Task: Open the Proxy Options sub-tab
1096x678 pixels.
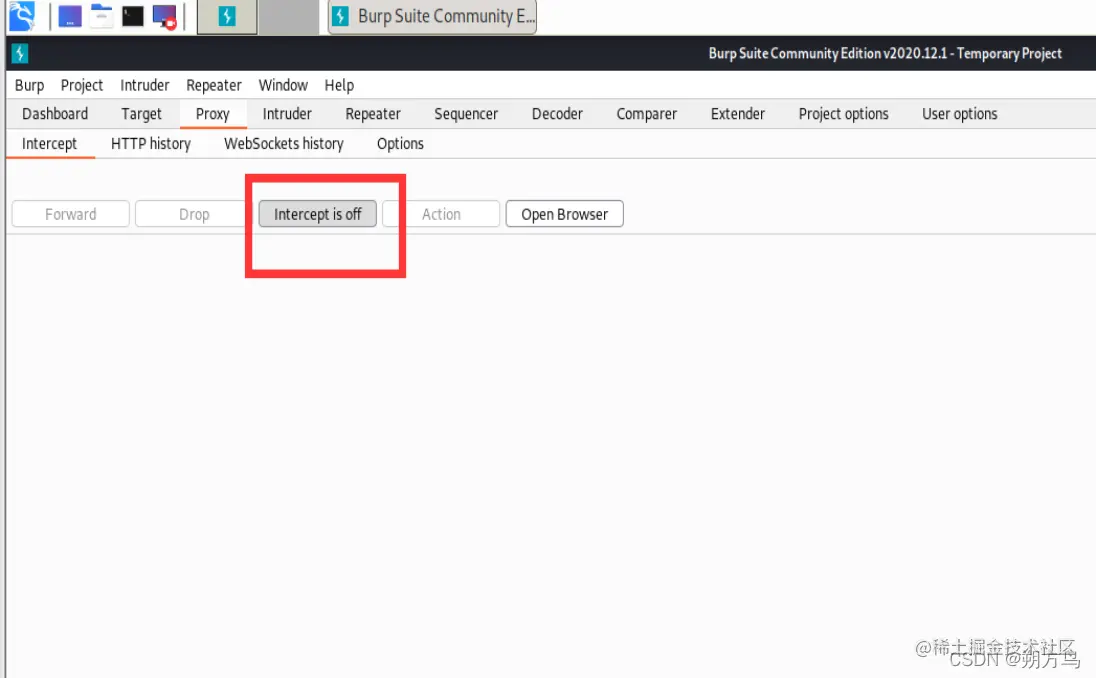Action: (401, 144)
